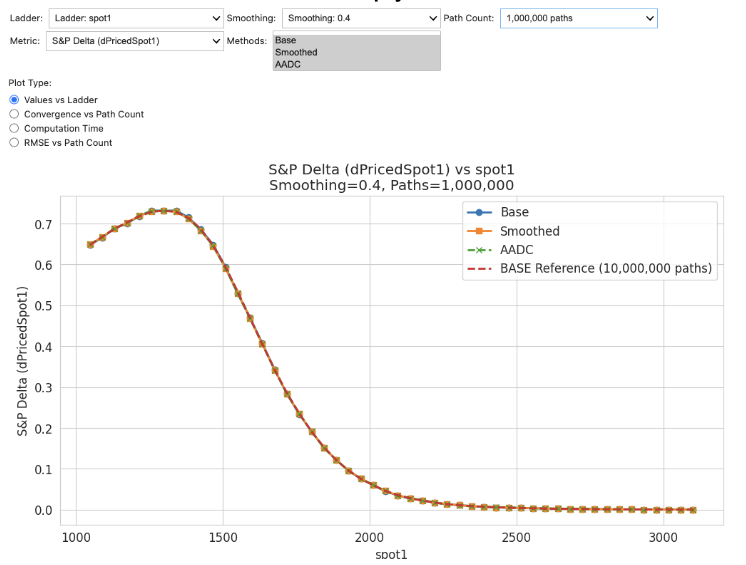Screen dimensions: 746x565
Task: Click the spot1 x-axis label below the chart
Action: pyautogui.click(x=391, y=554)
